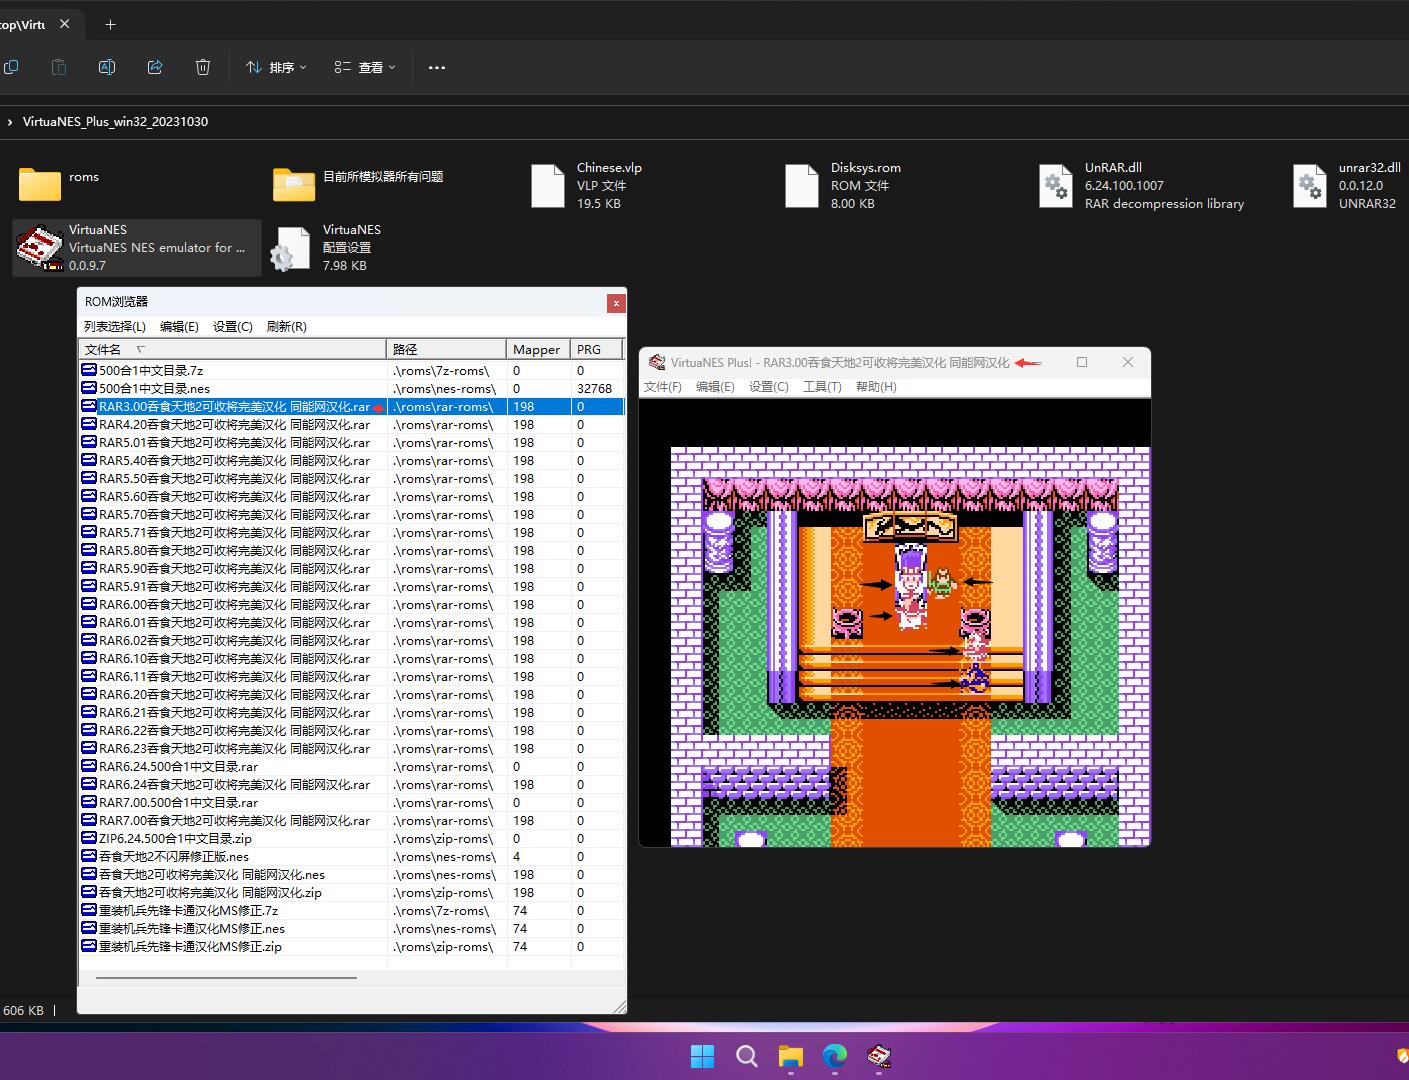Select row 重装机兵先锋卡通汉化MS修正.zip
1409x1080 pixels.
(x=352, y=946)
